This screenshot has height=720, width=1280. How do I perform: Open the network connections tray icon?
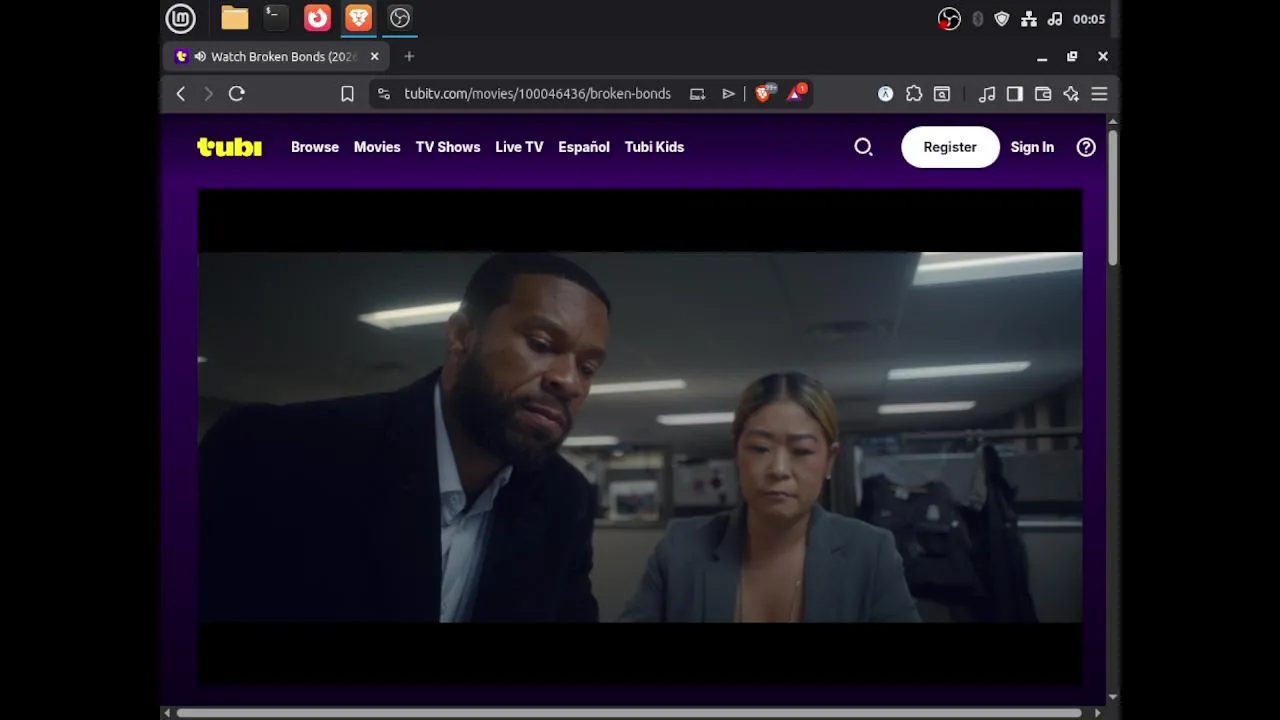(x=1029, y=19)
